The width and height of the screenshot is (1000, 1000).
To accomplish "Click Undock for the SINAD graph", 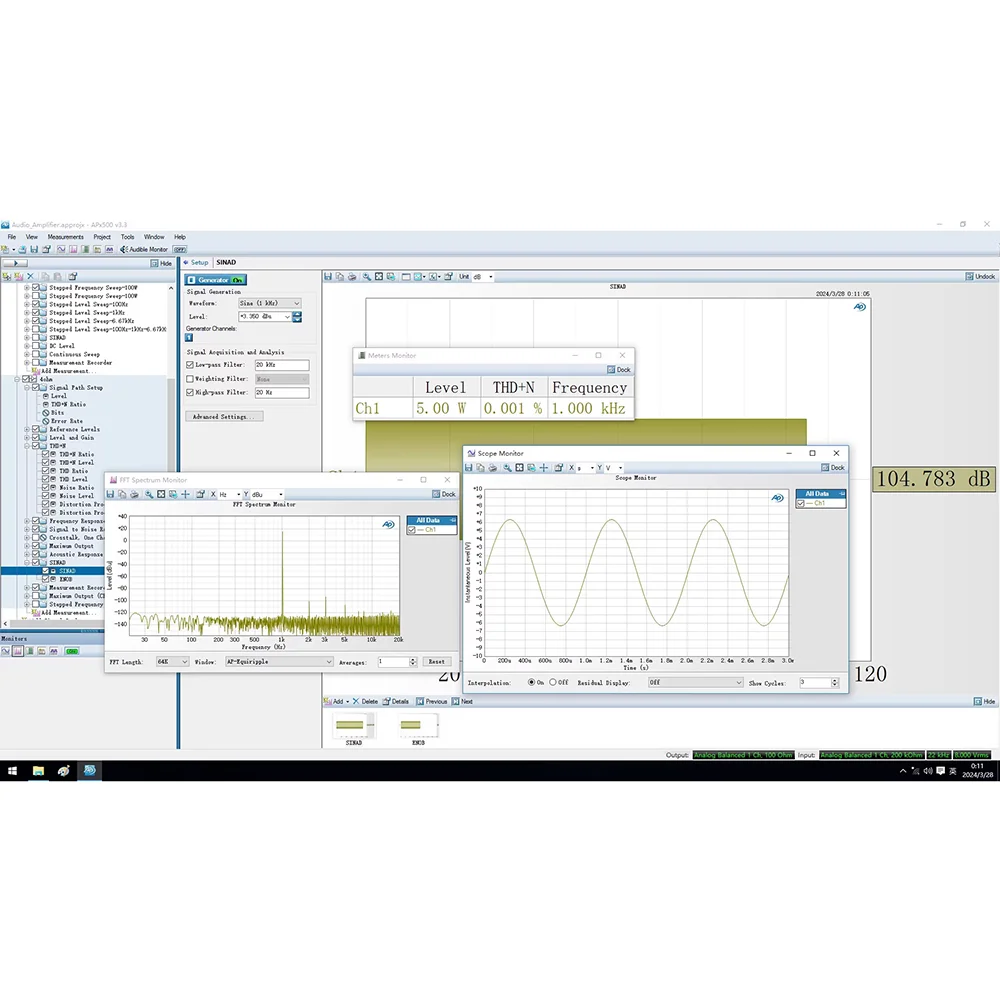I will point(980,277).
